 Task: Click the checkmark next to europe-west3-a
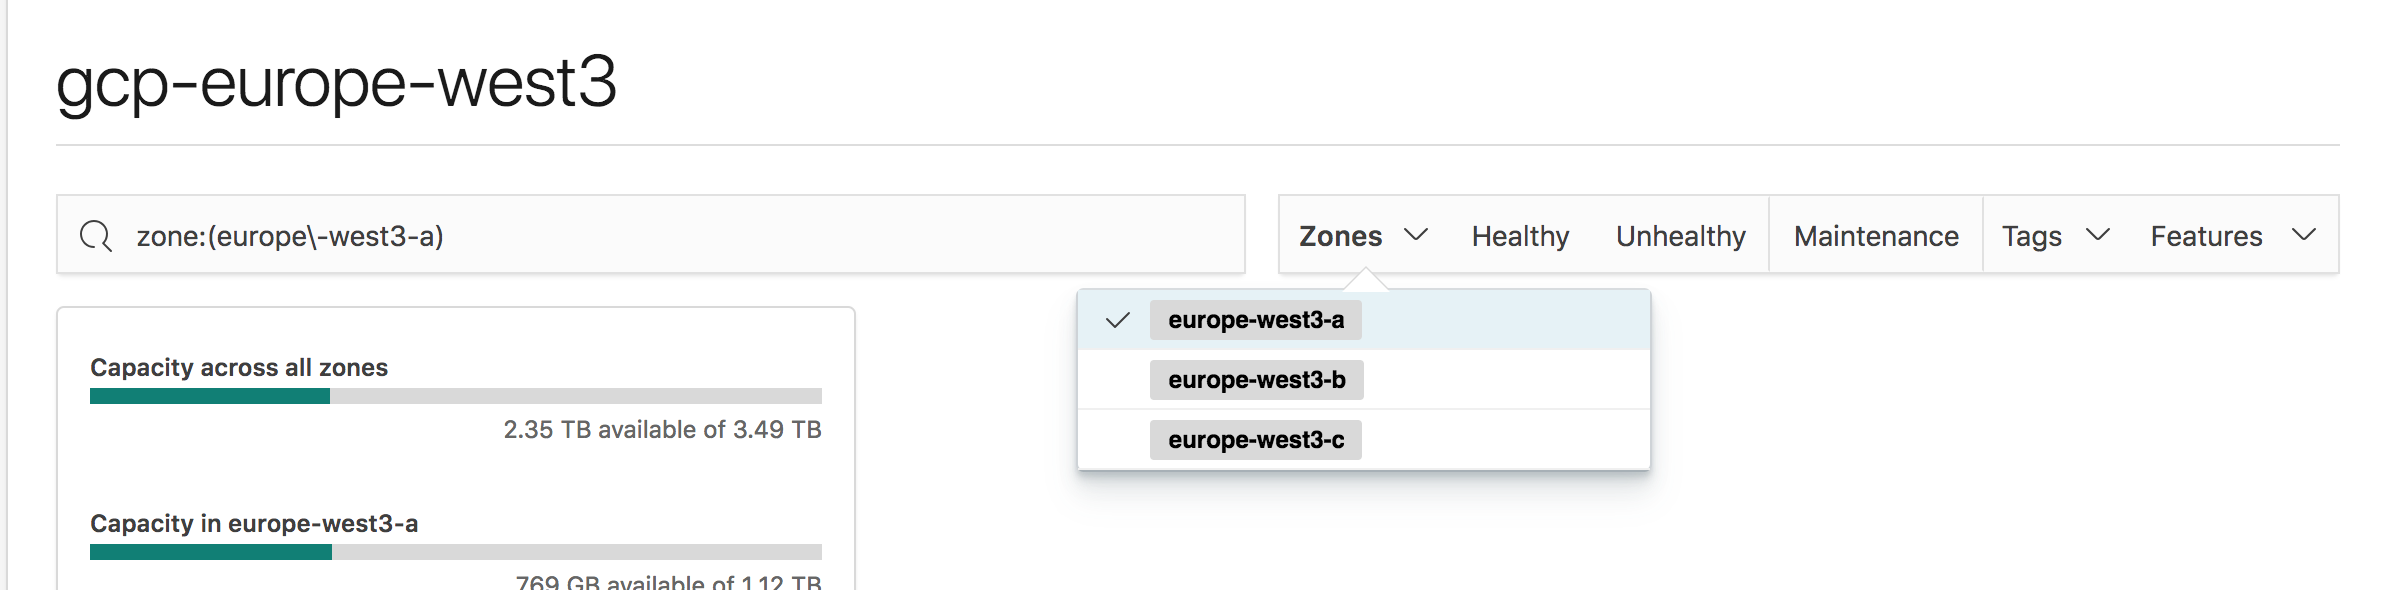tap(1120, 321)
